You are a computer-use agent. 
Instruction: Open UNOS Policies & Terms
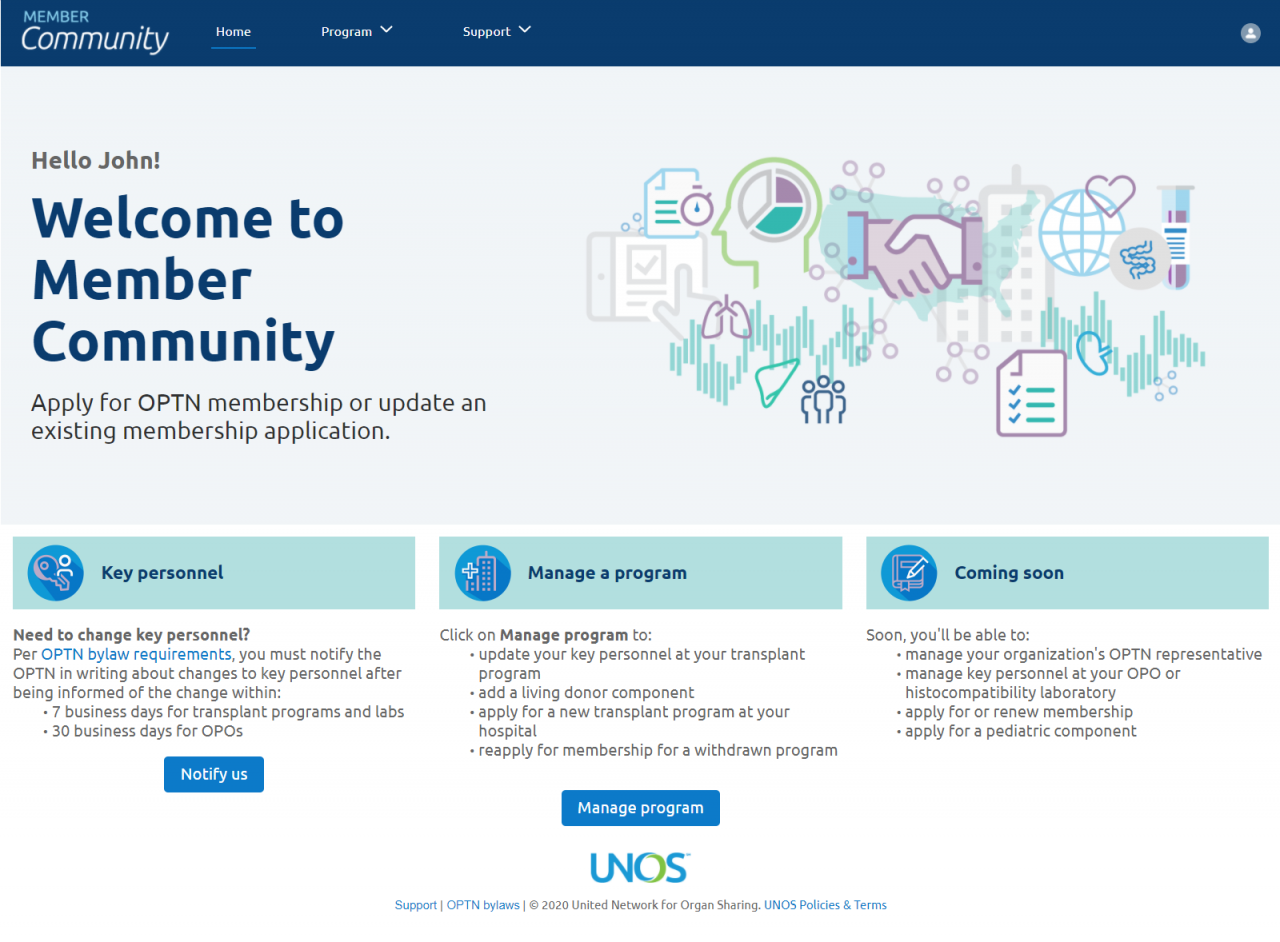coord(825,904)
